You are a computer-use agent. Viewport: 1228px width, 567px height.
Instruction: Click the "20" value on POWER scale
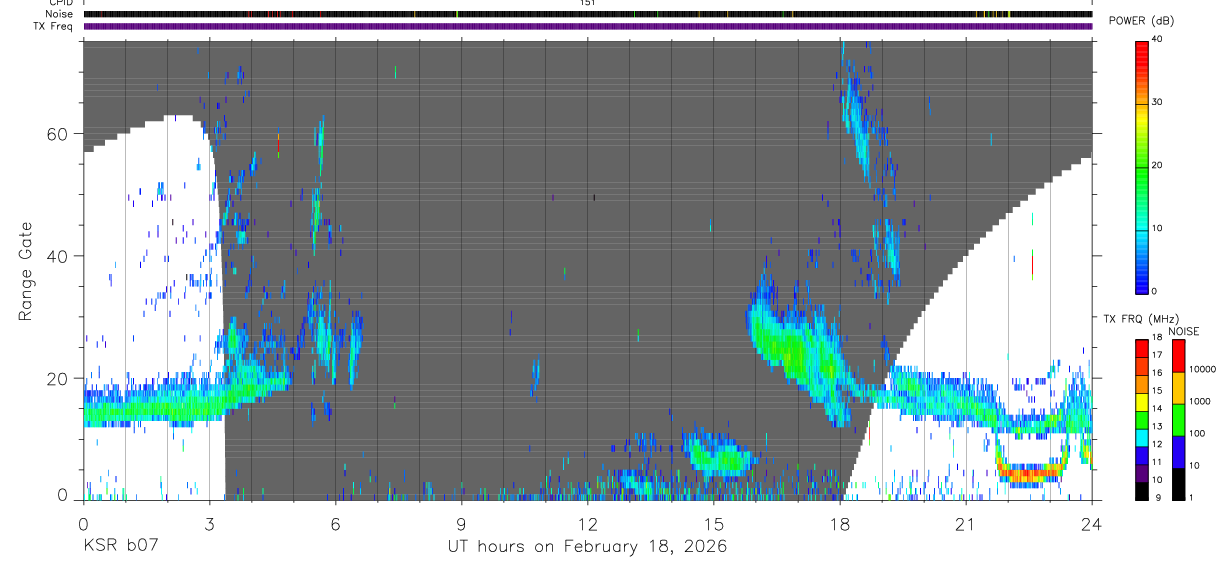[1157, 165]
